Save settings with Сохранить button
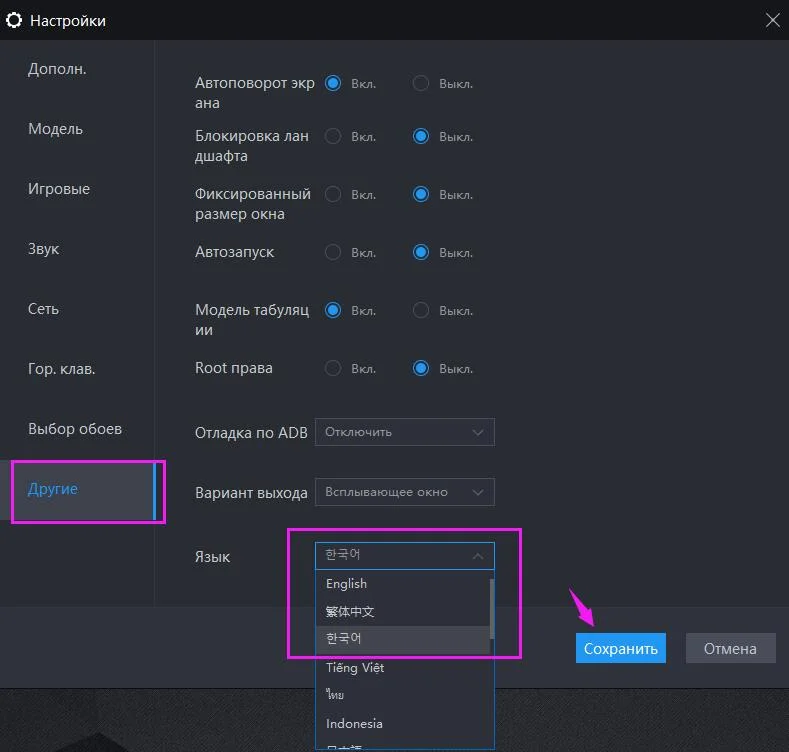Viewport: 789px width, 752px height. pyautogui.click(x=620, y=648)
